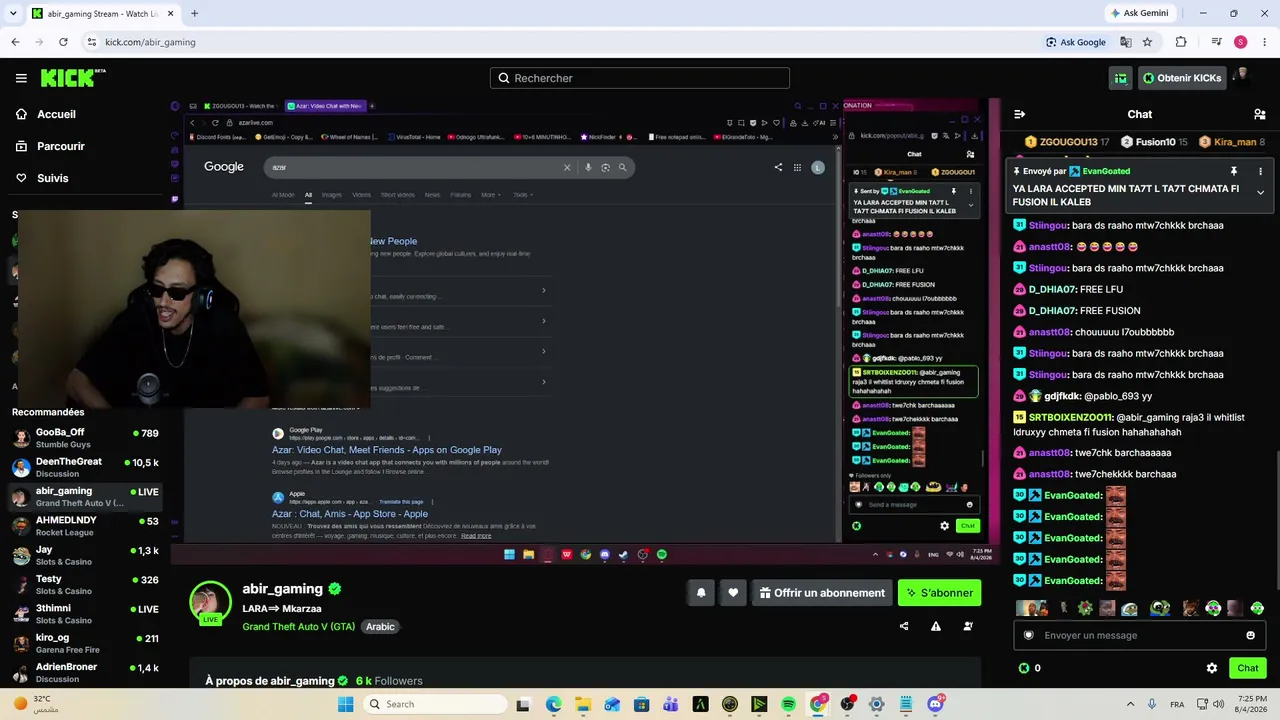This screenshot has height=720, width=1280.
Task: Open abir_gaming streamer avatar
Action: coord(210,602)
